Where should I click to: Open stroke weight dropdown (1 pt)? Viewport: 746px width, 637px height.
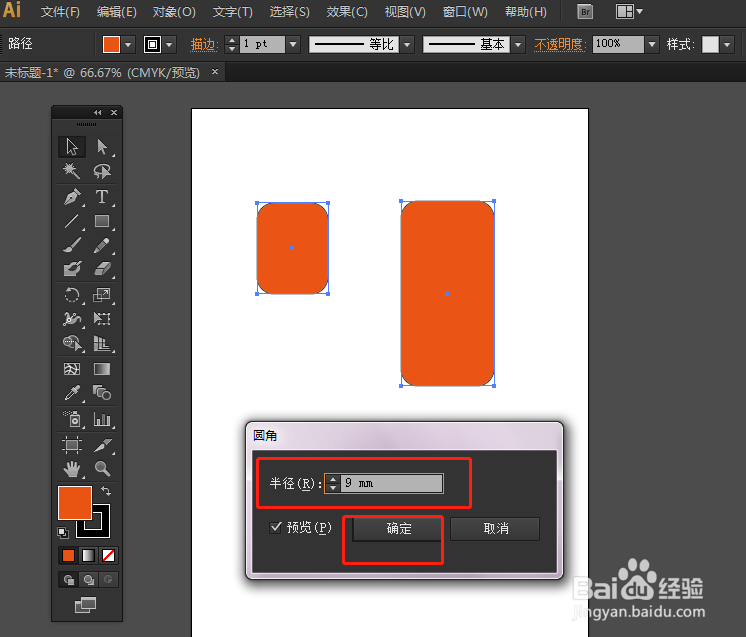point(294,45)
